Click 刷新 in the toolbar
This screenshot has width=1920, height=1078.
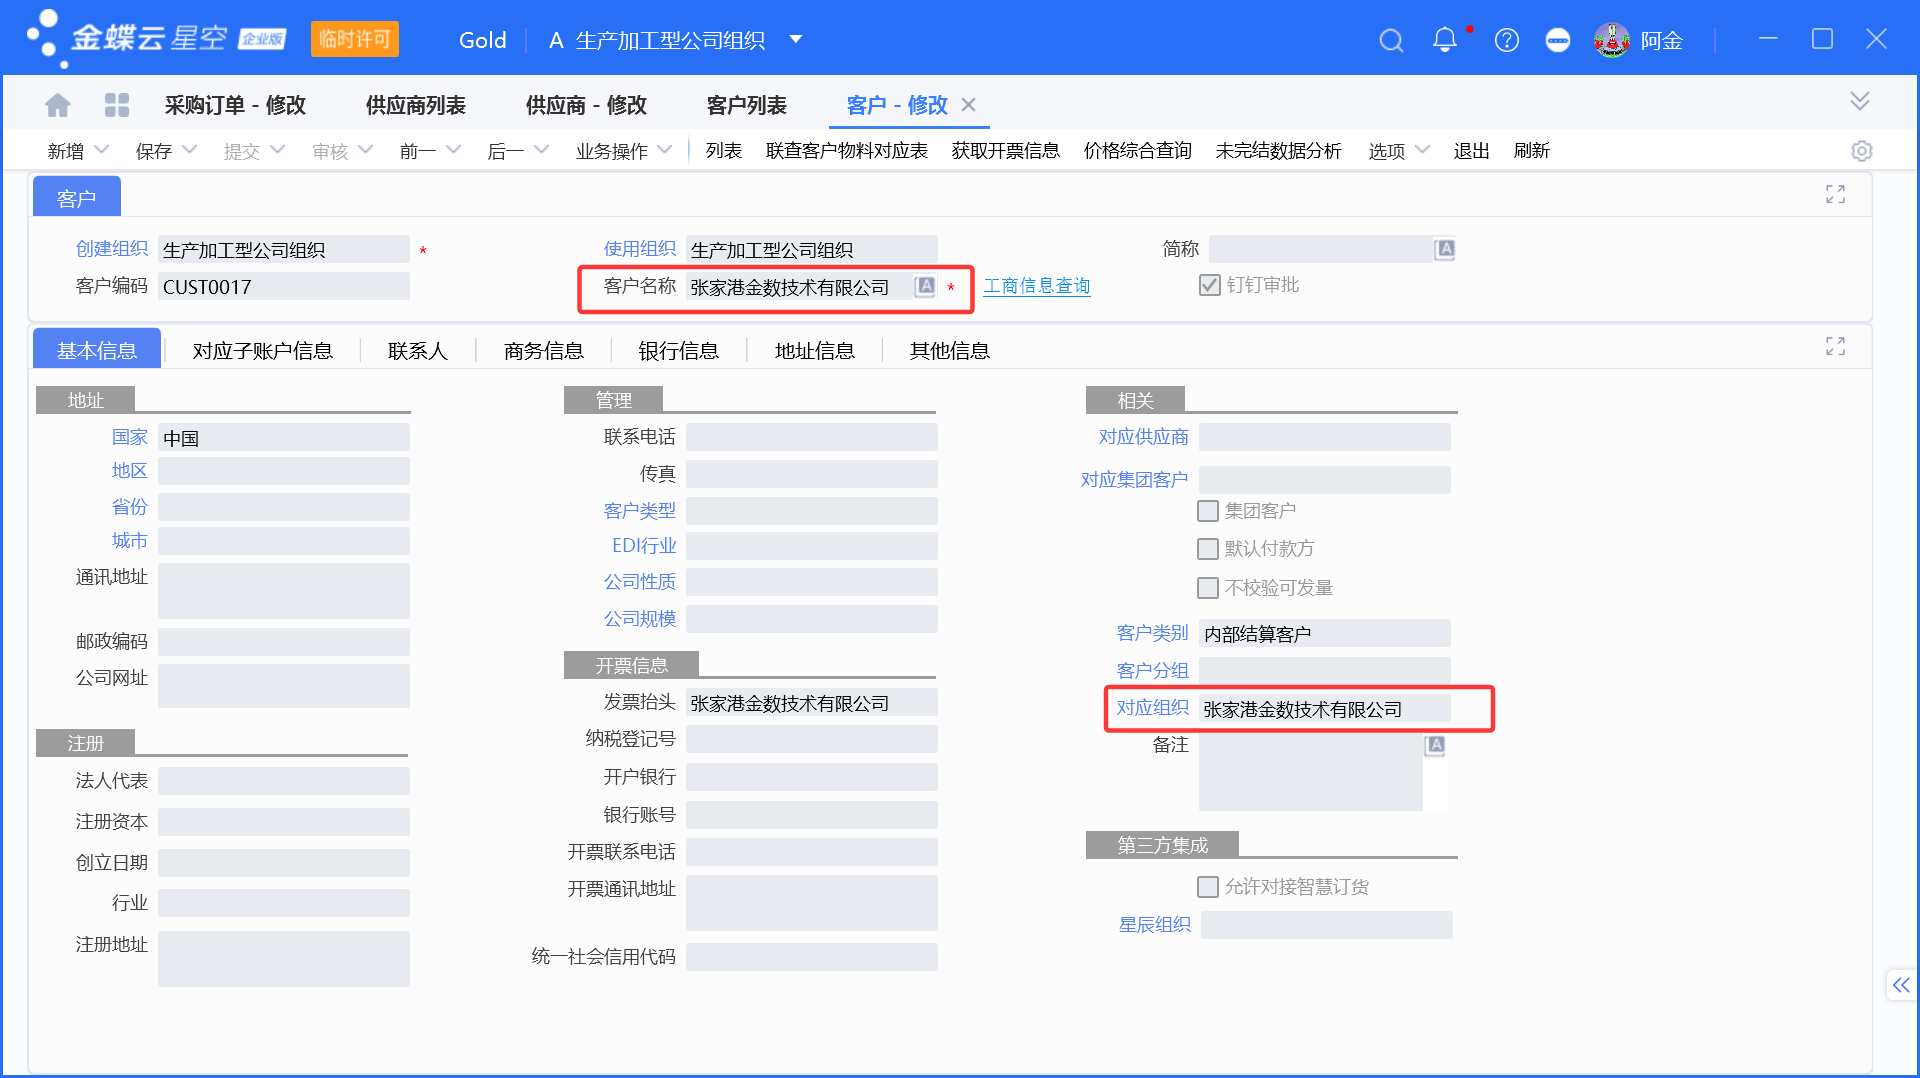(1532, 151)
